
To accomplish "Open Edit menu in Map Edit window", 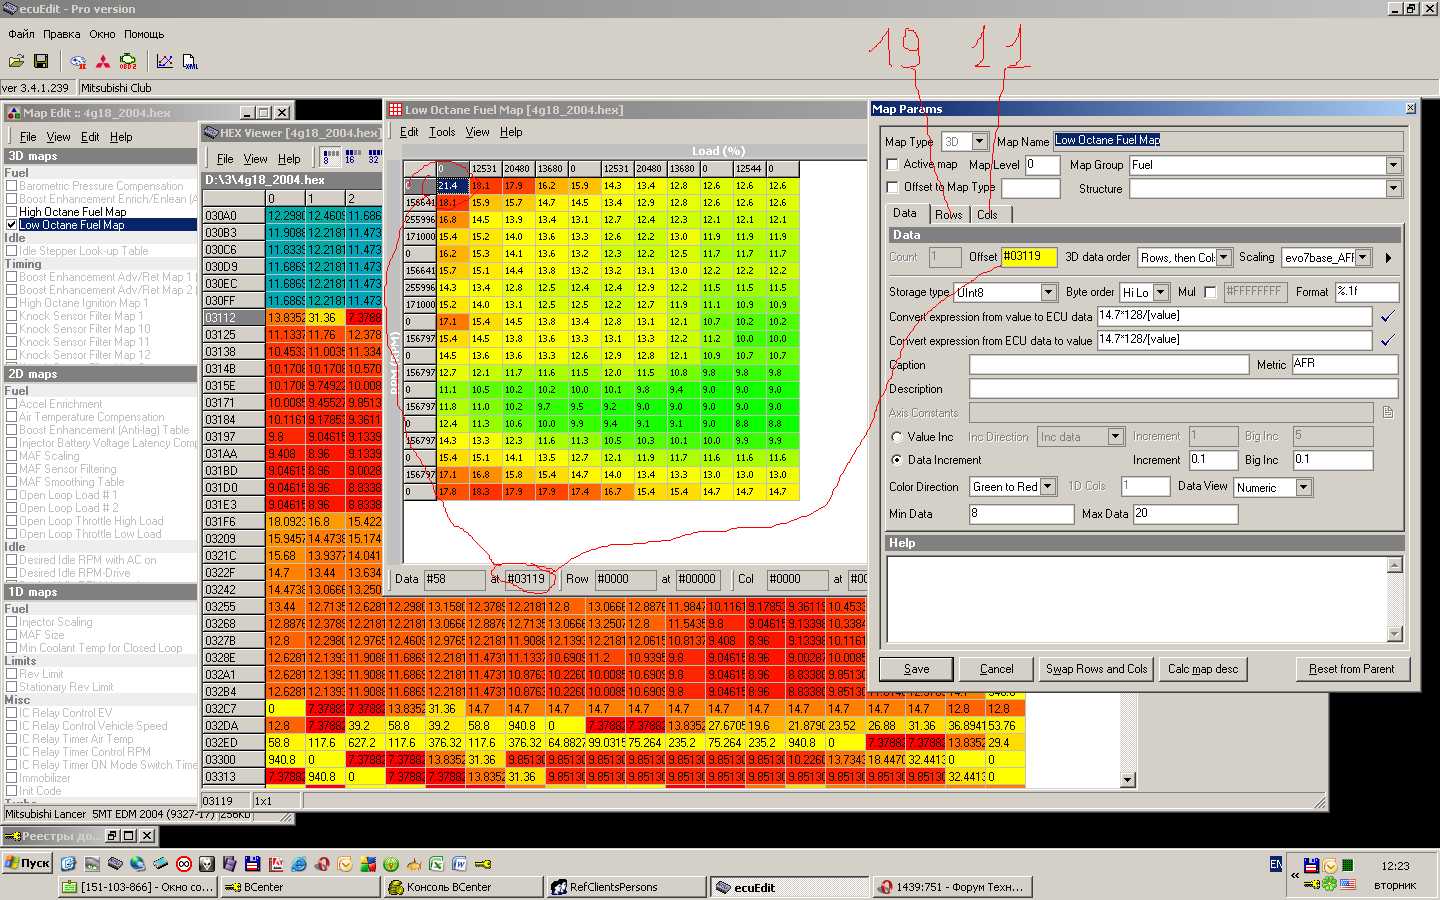I will point(90,137).
